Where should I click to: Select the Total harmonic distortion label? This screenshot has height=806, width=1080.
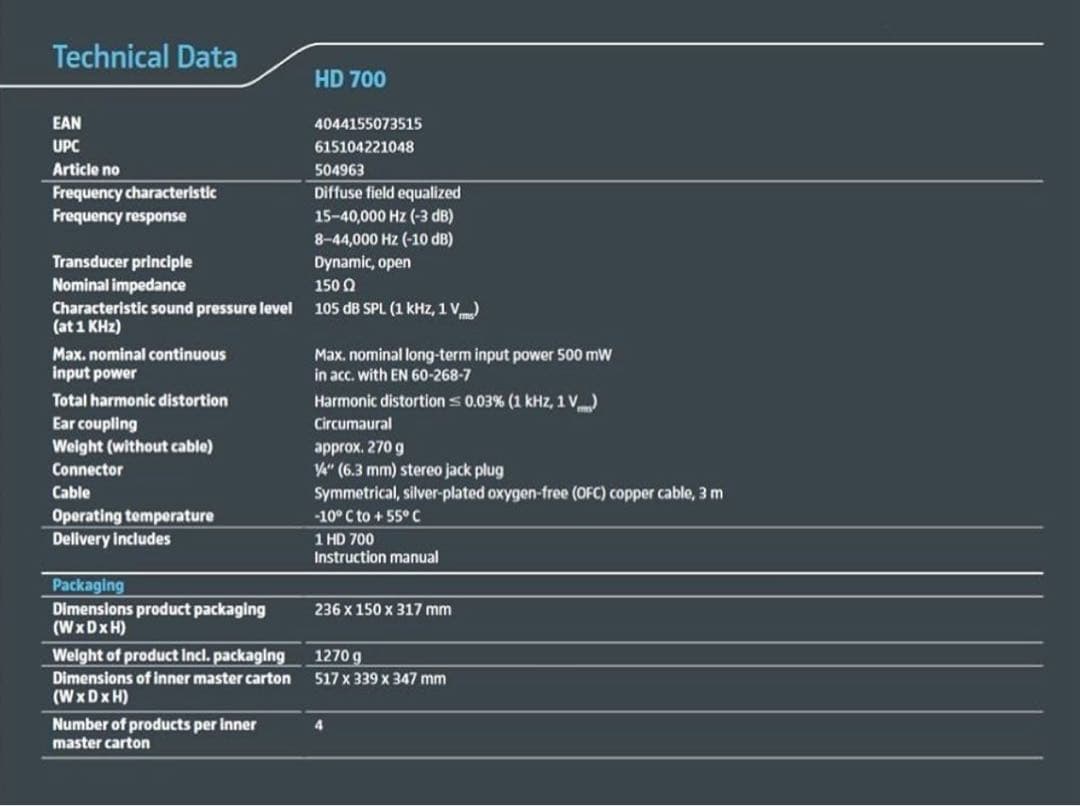(140, 400)
